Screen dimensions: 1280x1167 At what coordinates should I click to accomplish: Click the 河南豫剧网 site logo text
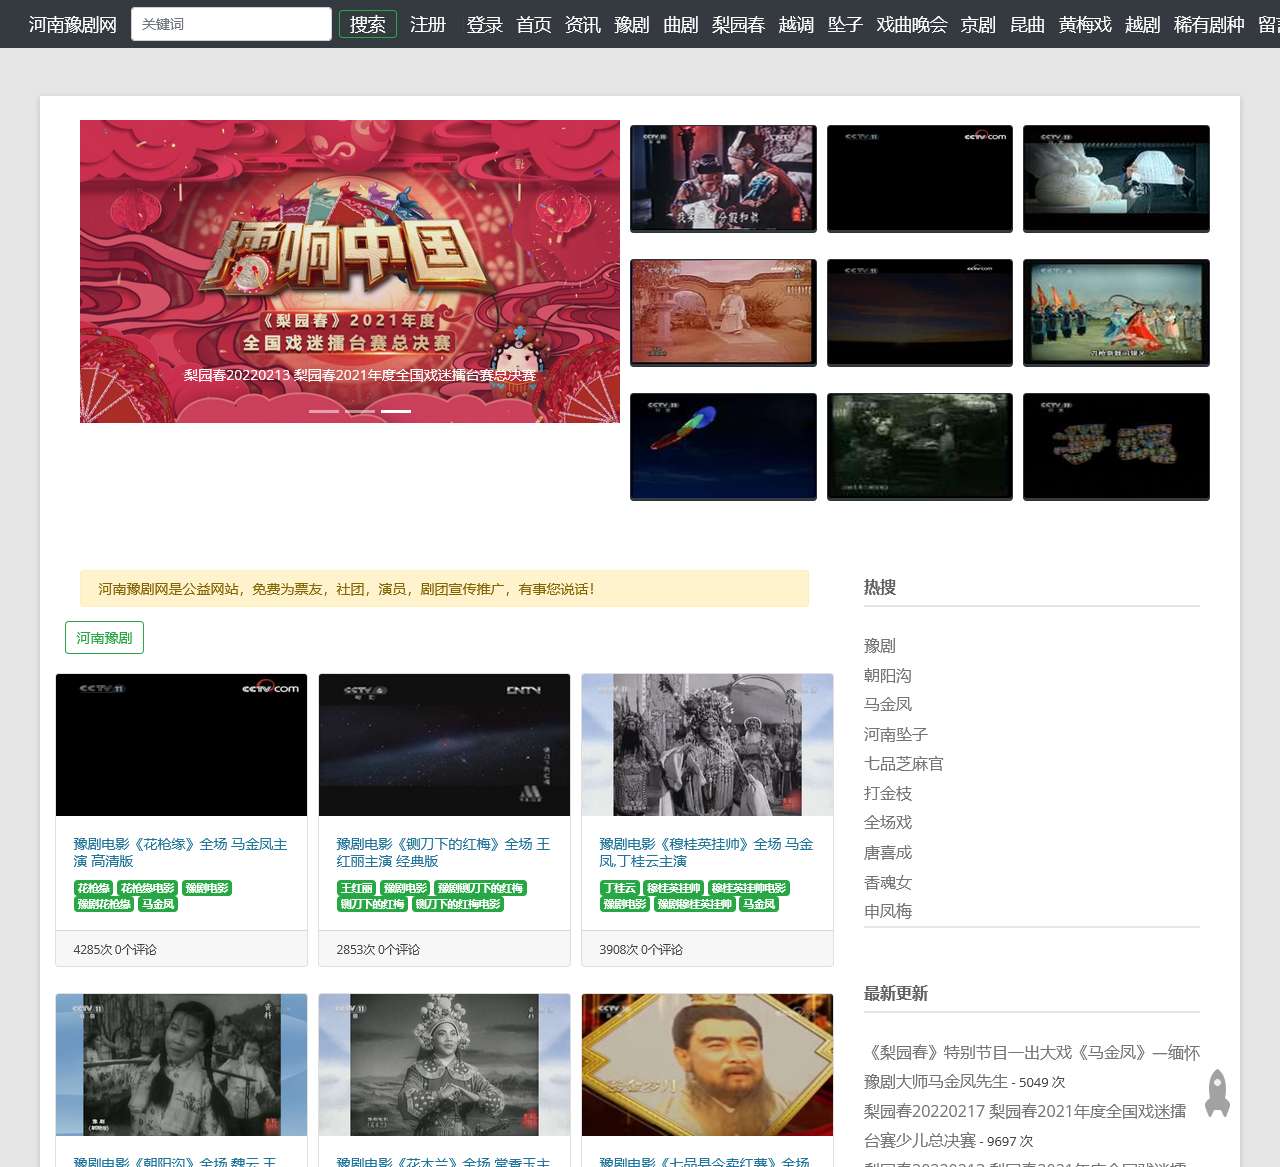72,24
